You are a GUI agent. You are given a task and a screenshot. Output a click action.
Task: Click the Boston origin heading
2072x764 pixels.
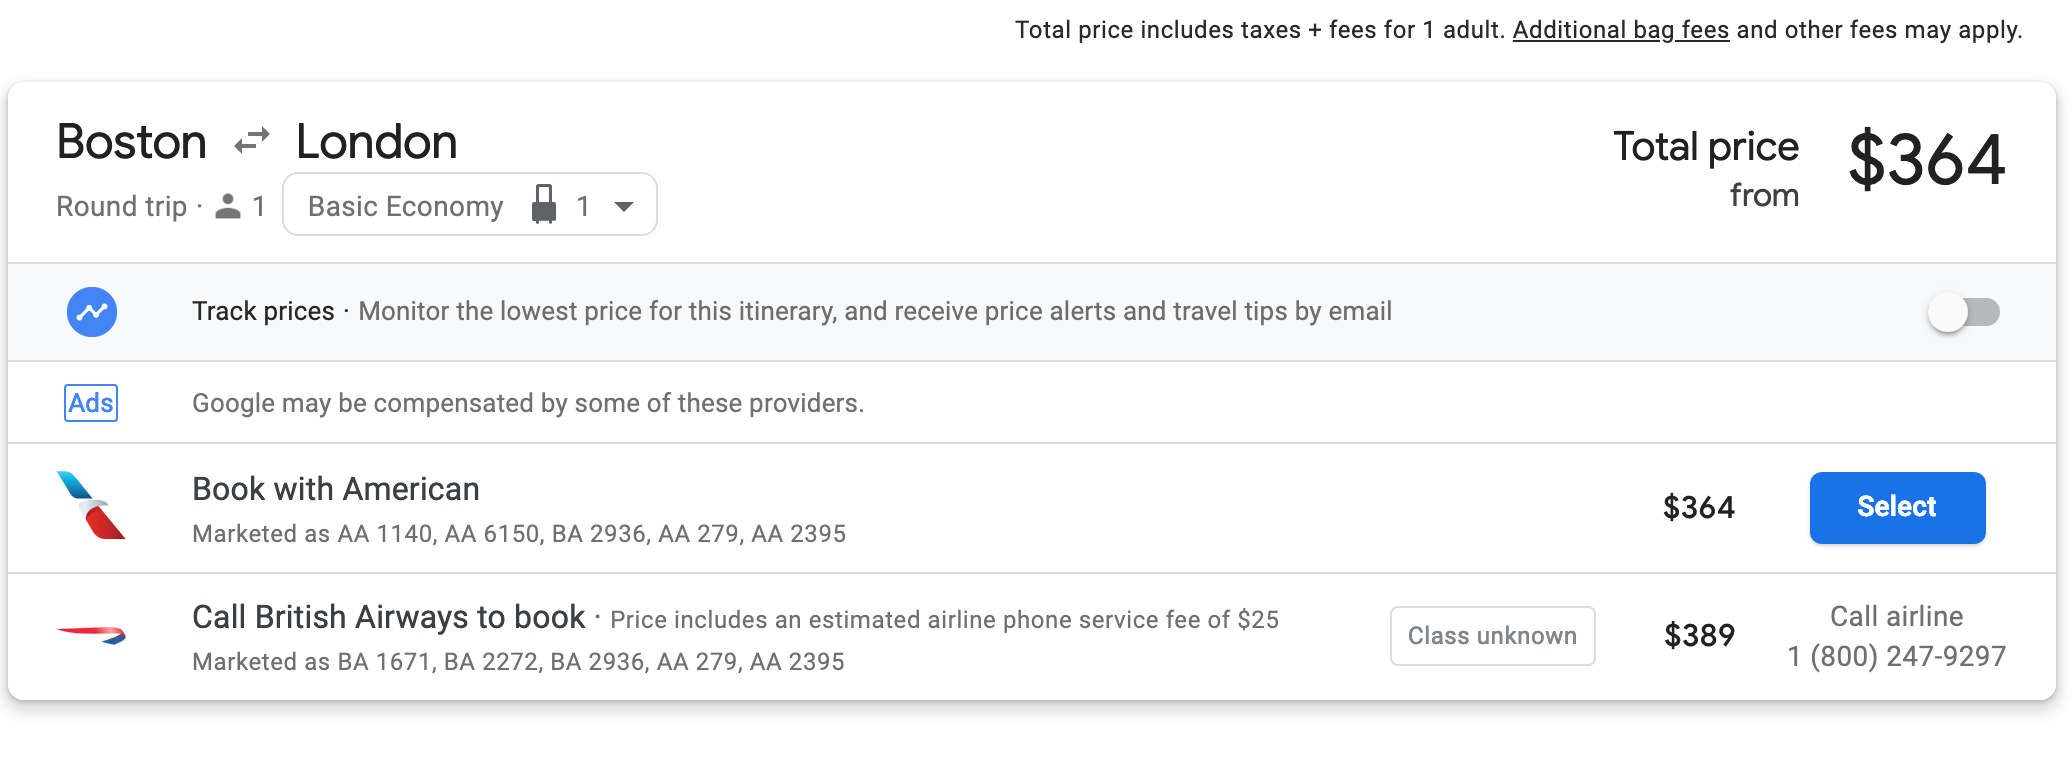pos(132,142)
